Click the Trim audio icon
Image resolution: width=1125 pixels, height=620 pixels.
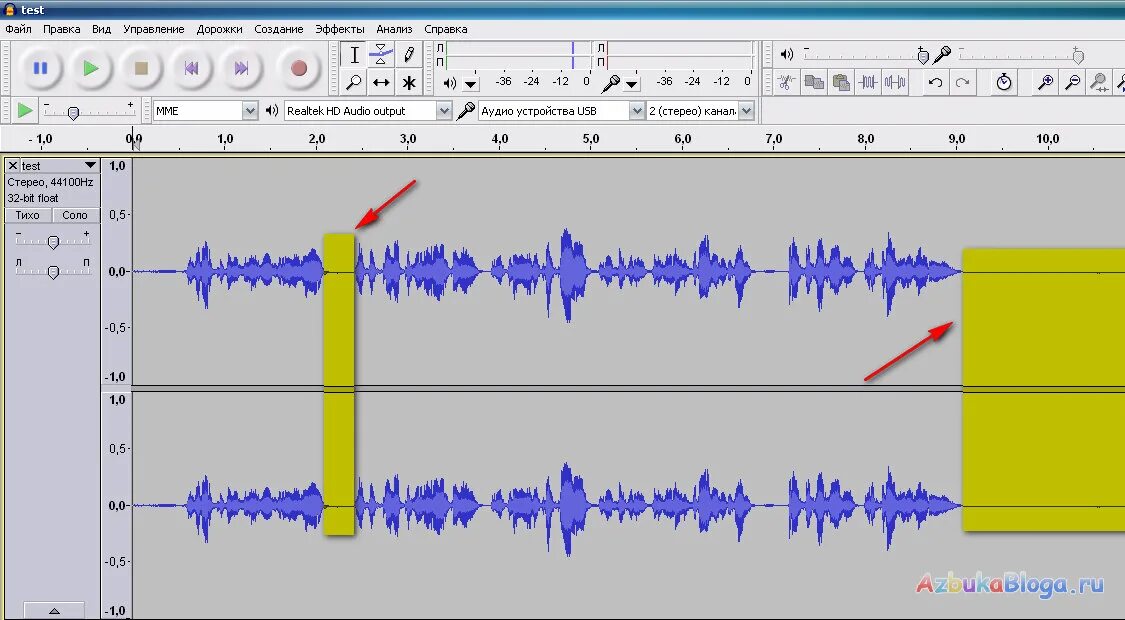(x=868, y=83)
